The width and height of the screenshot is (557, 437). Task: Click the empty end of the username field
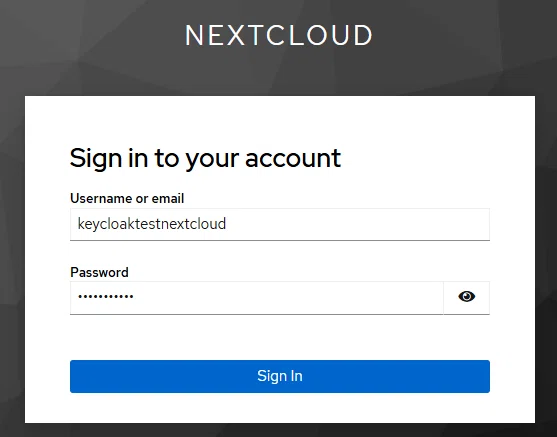pyautogui.click(x=355, y=224)
